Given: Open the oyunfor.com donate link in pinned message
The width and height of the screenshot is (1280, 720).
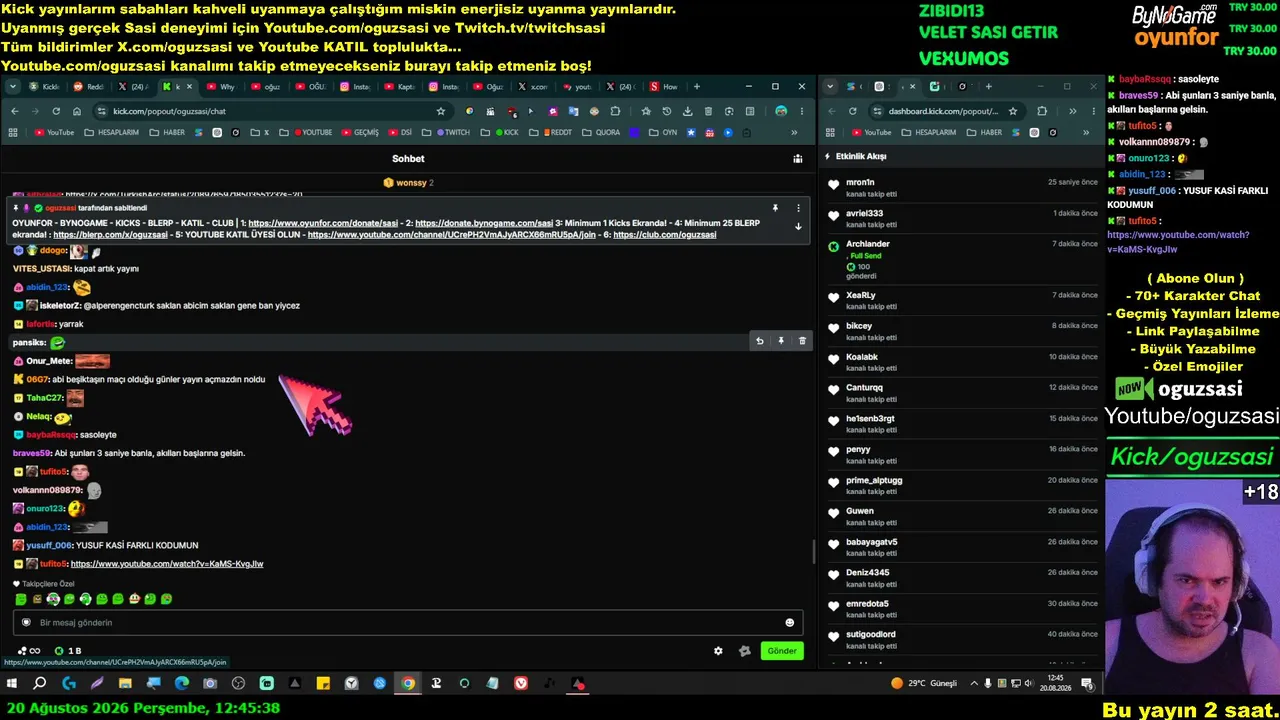Looking at the screenshot, I should point(323,223).
